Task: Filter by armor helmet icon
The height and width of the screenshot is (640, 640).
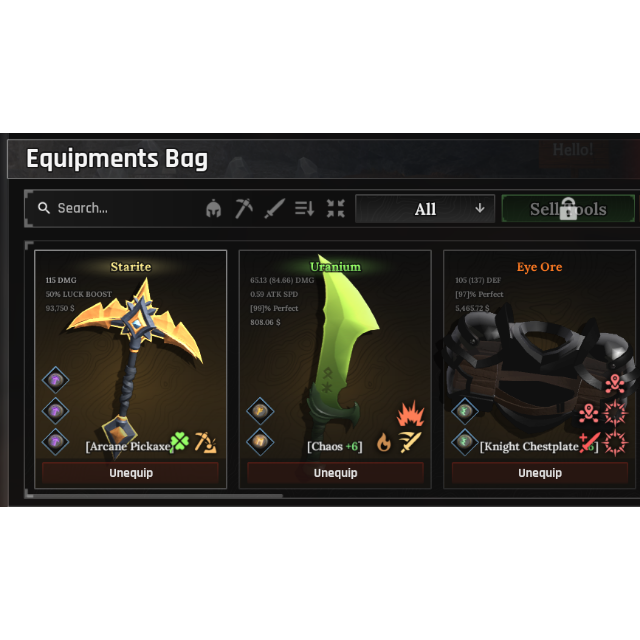Action: tap(213, 209)
